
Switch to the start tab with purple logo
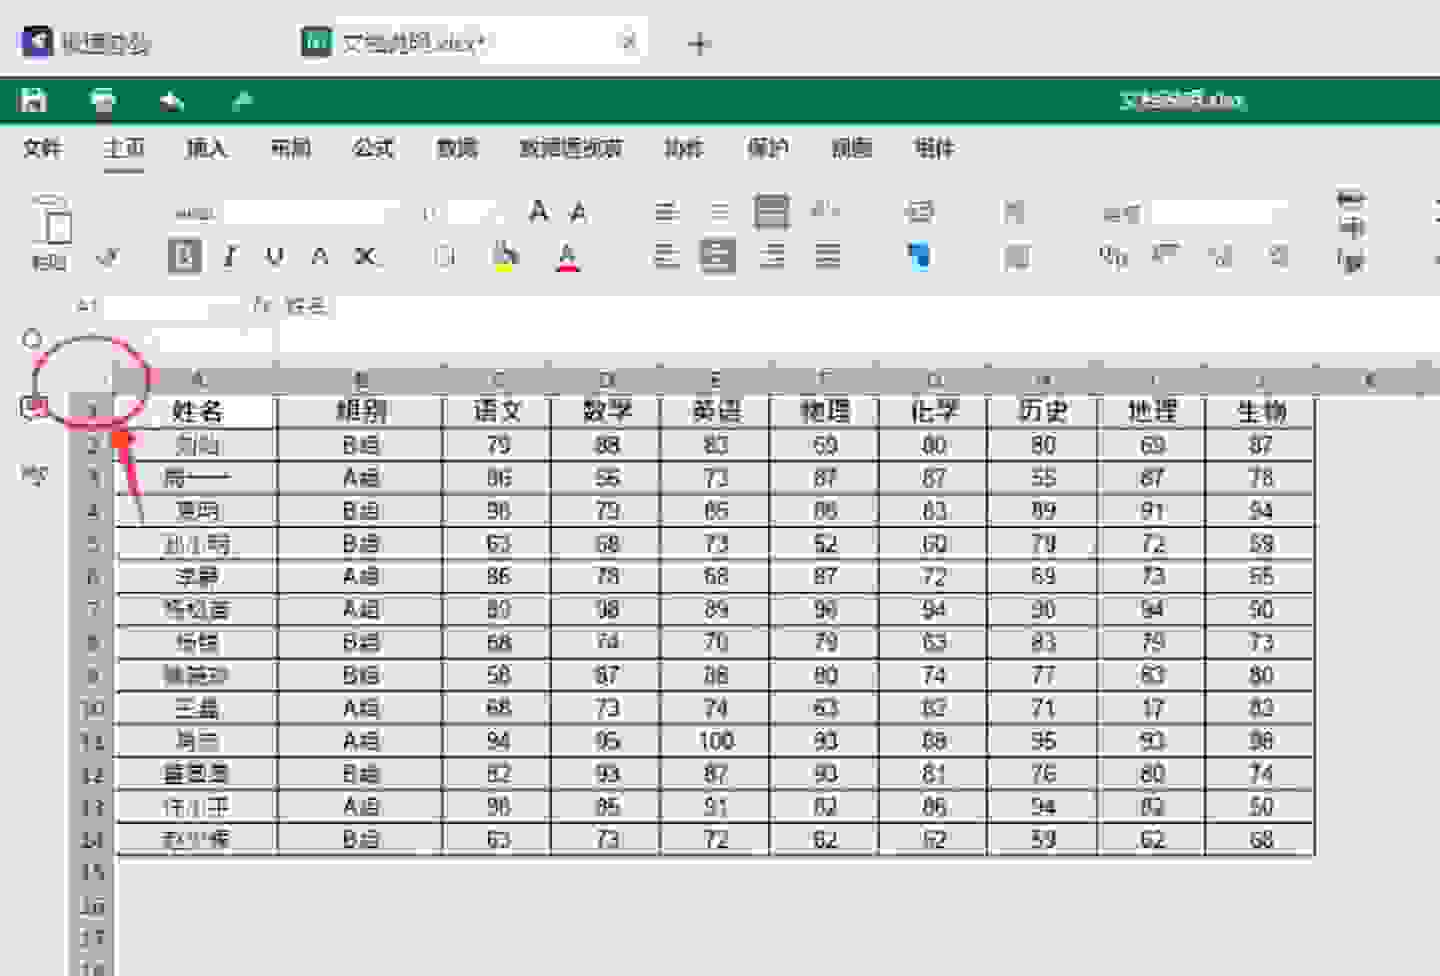tap(85, 42)
